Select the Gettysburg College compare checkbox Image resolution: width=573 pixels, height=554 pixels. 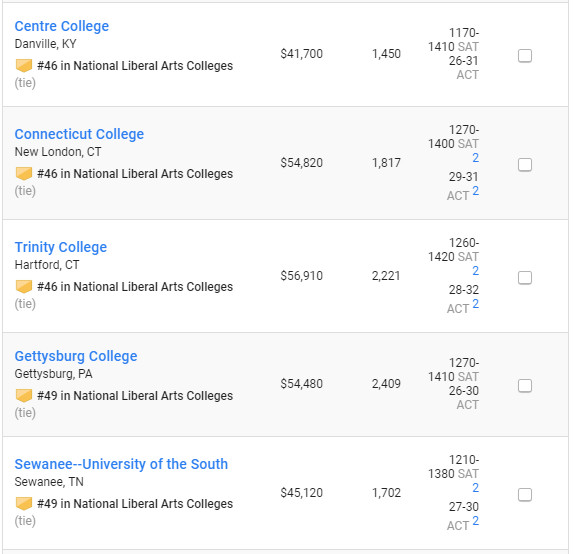(x=525, y=386)
